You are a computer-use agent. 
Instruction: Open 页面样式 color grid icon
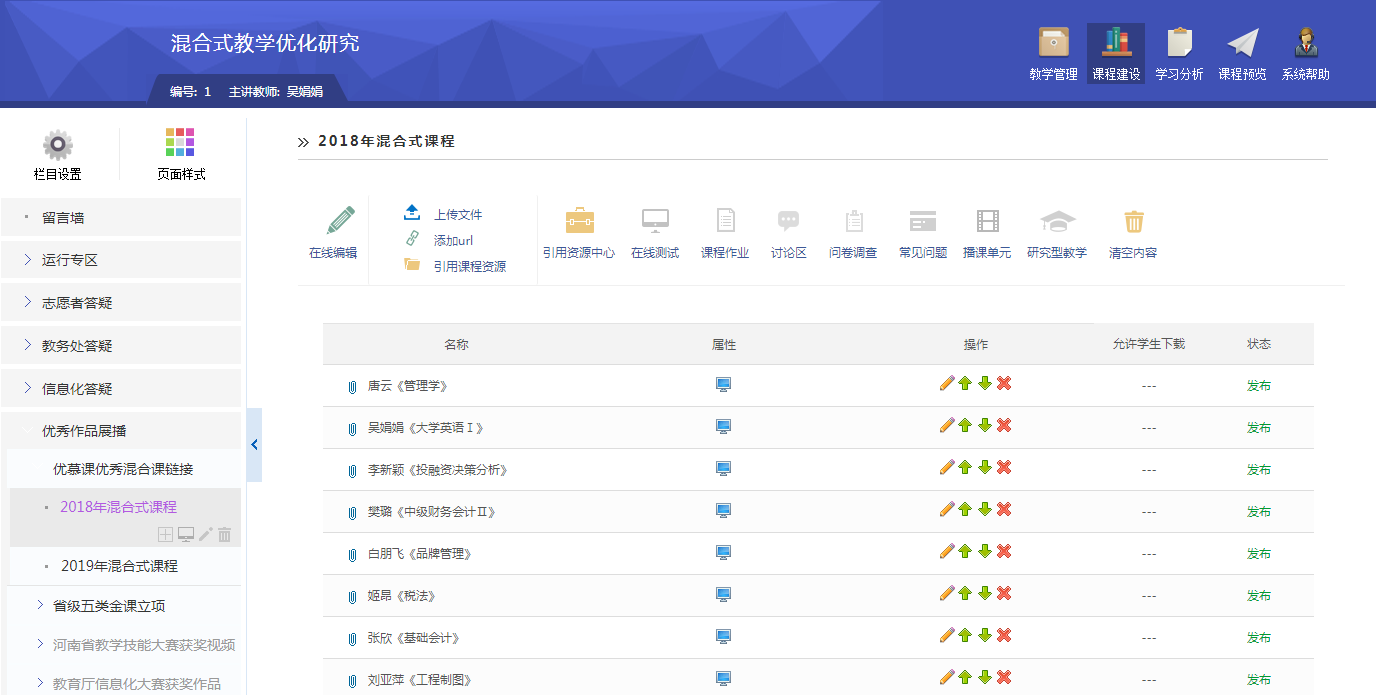tap(180, 143)
